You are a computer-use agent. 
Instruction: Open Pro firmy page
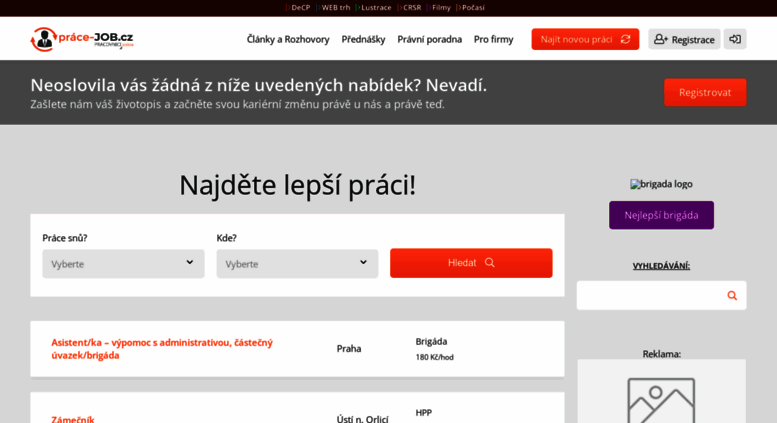point(494,39)
